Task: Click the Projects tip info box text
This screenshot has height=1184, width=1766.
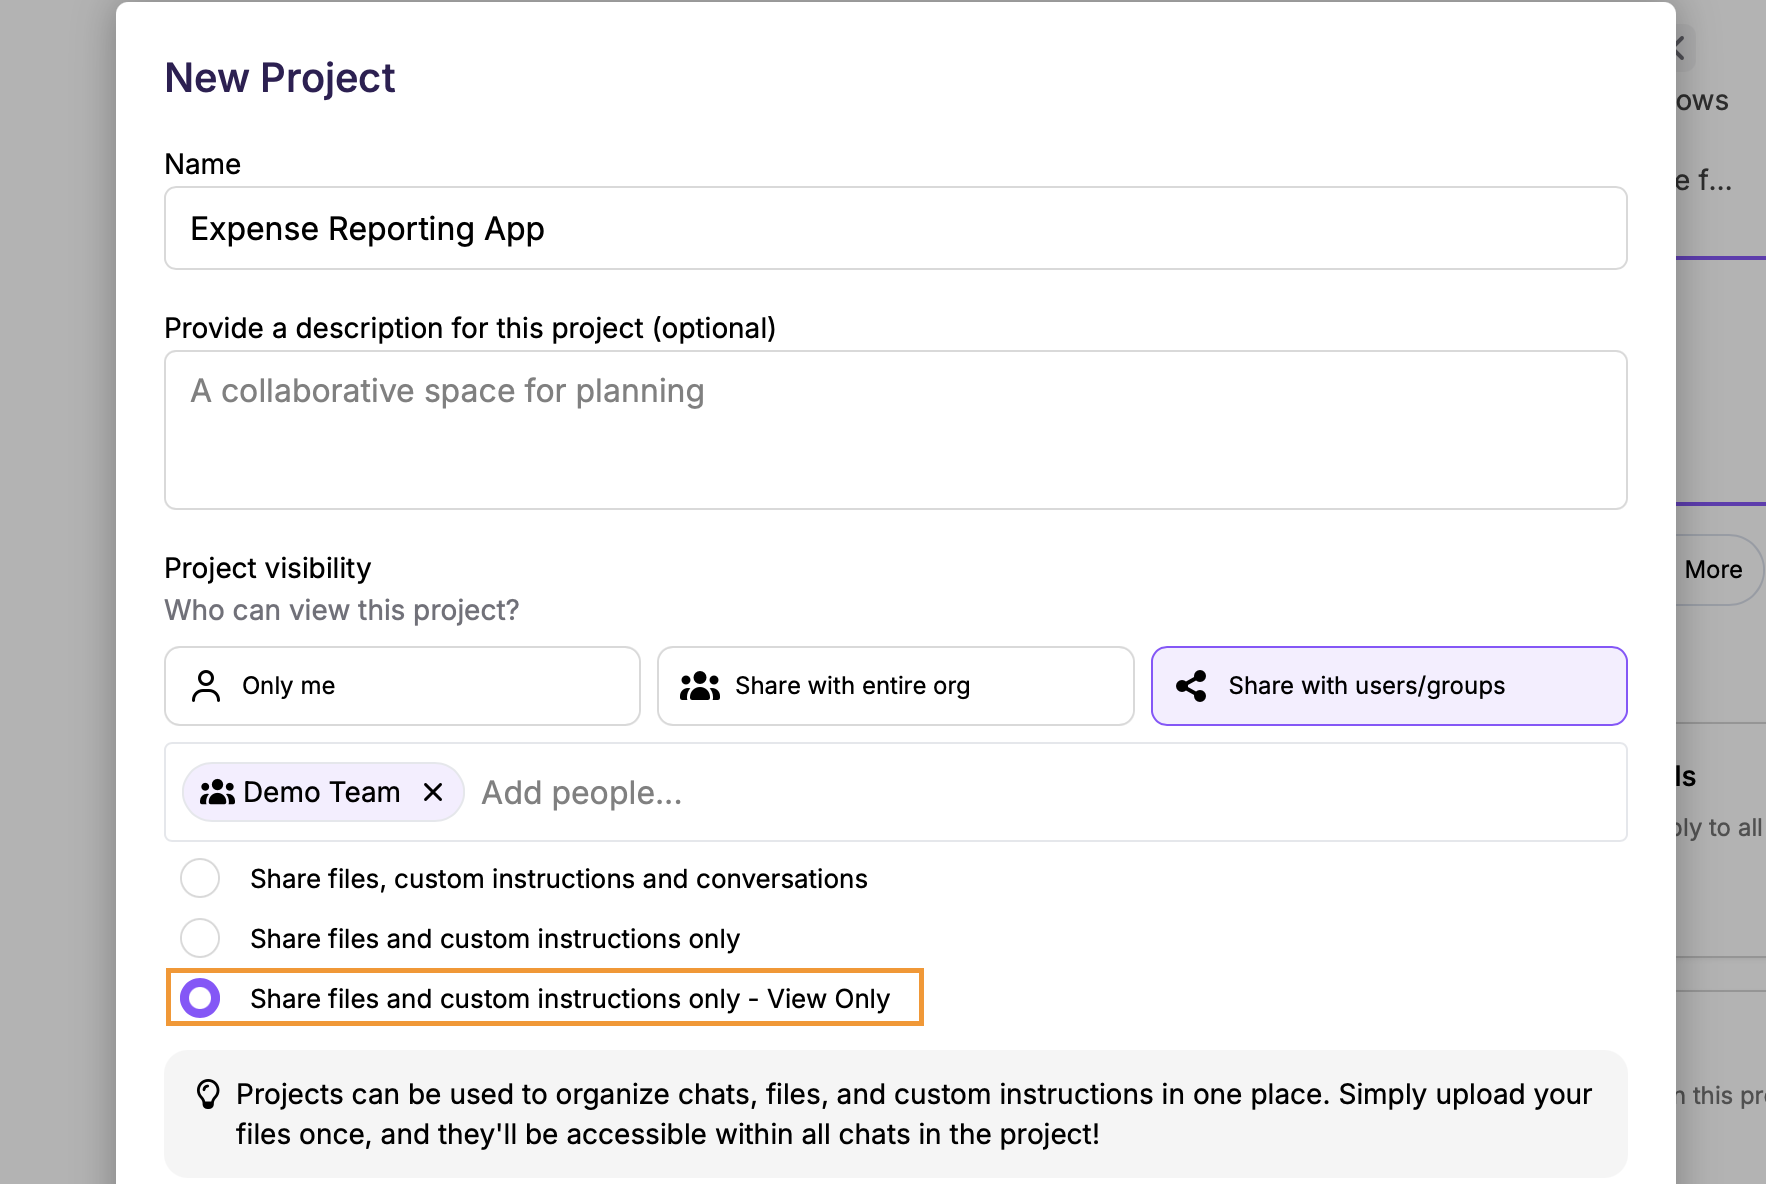Action: click(x=912, y=1114)
